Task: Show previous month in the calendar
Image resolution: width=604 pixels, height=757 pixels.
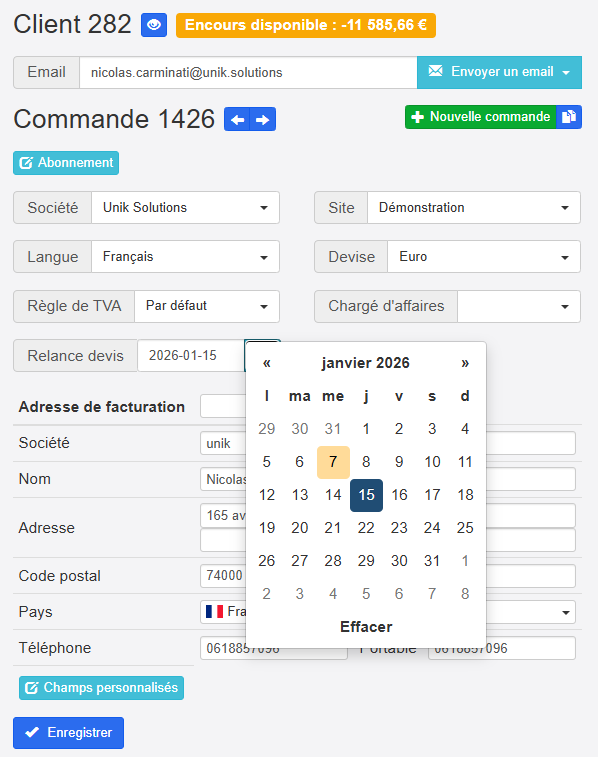Action: tap(267, 363)
